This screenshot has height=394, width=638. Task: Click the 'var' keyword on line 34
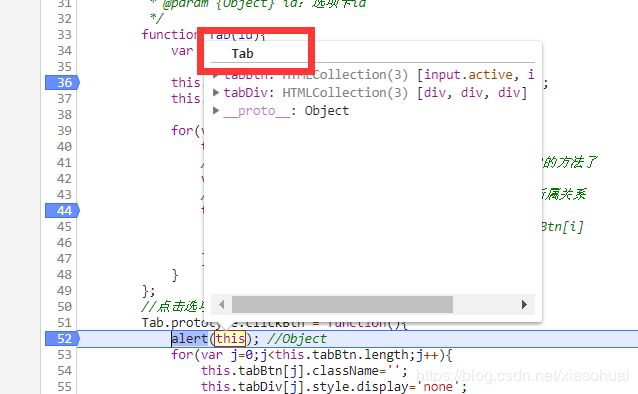(182, 51)
